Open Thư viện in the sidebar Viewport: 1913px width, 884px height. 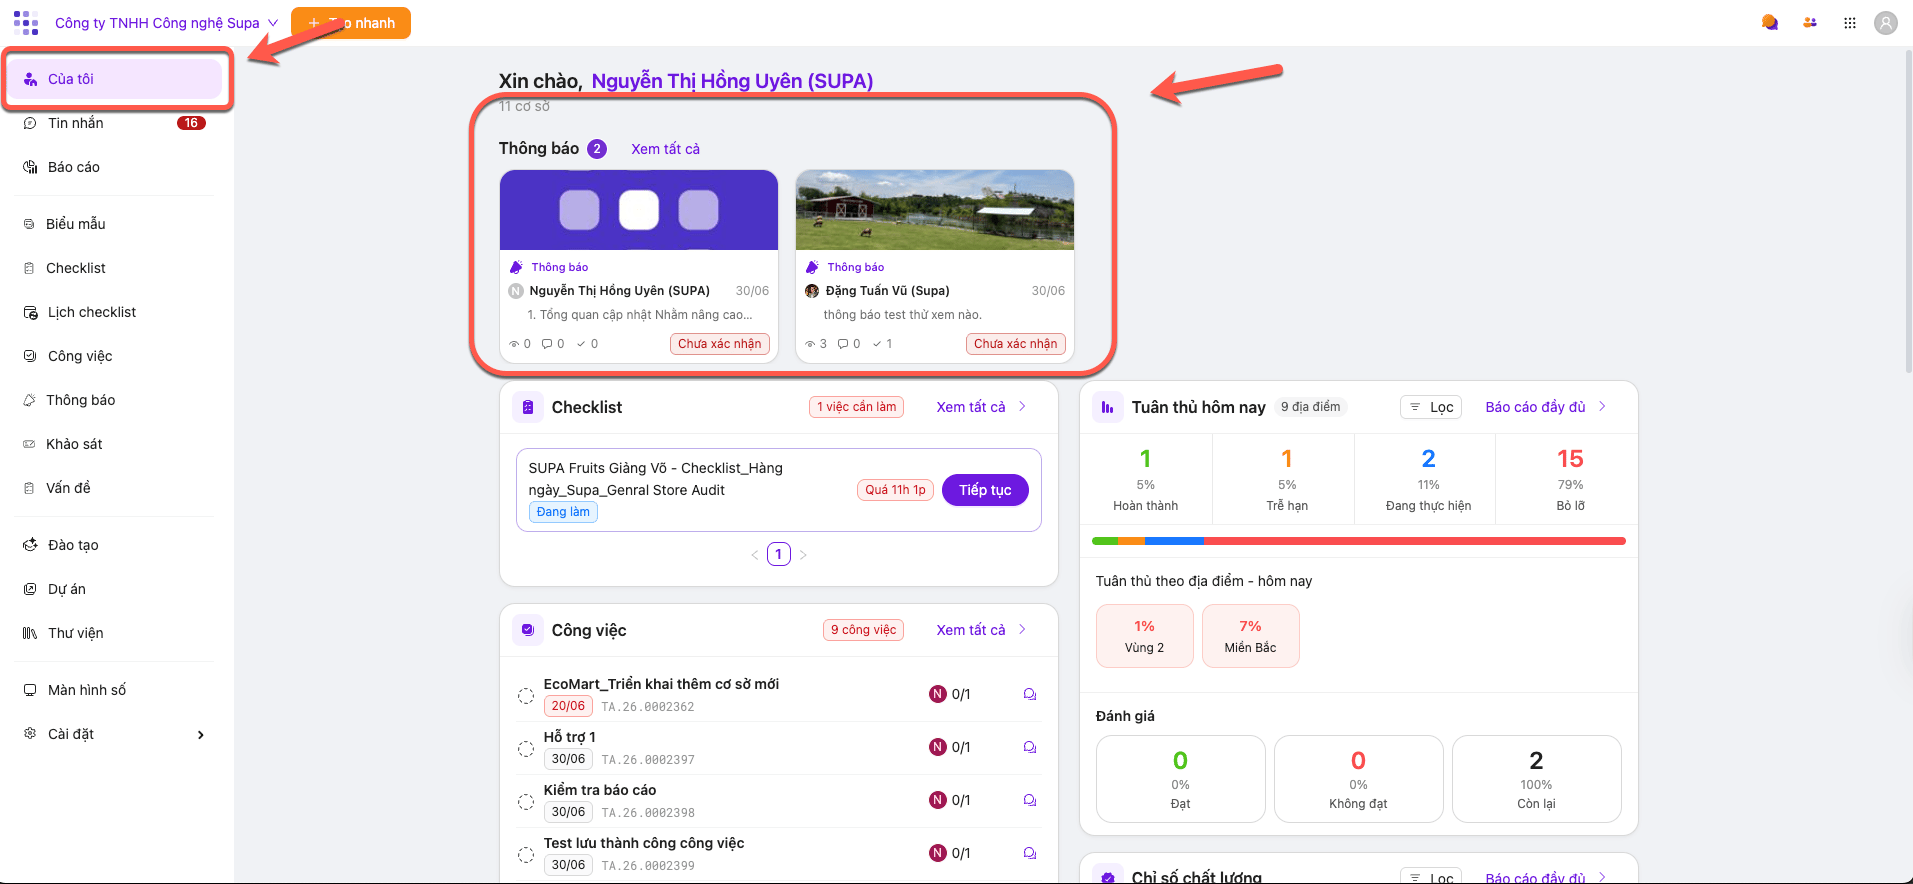114,633
